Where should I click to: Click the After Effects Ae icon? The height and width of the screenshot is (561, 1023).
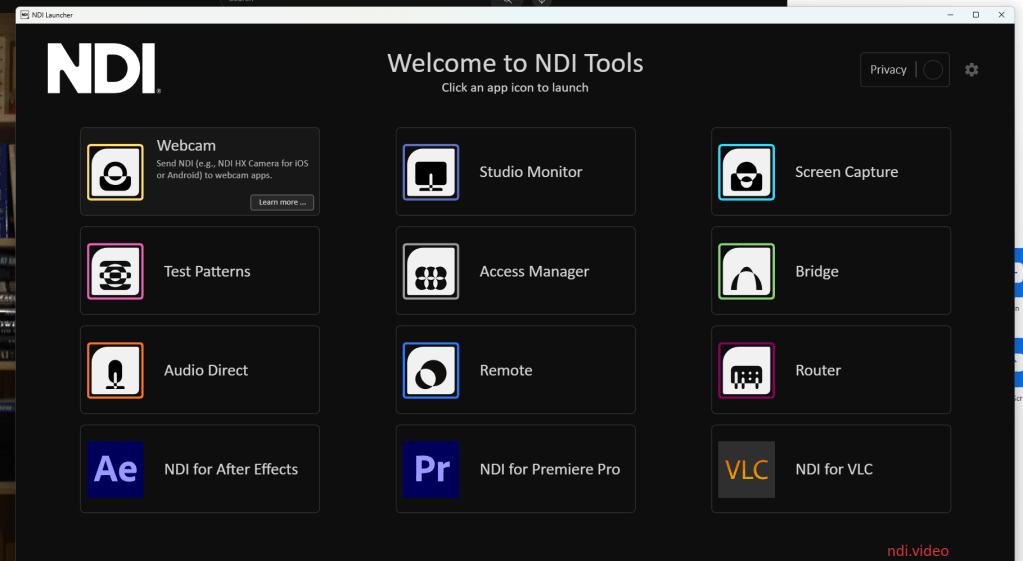[115, 470]
